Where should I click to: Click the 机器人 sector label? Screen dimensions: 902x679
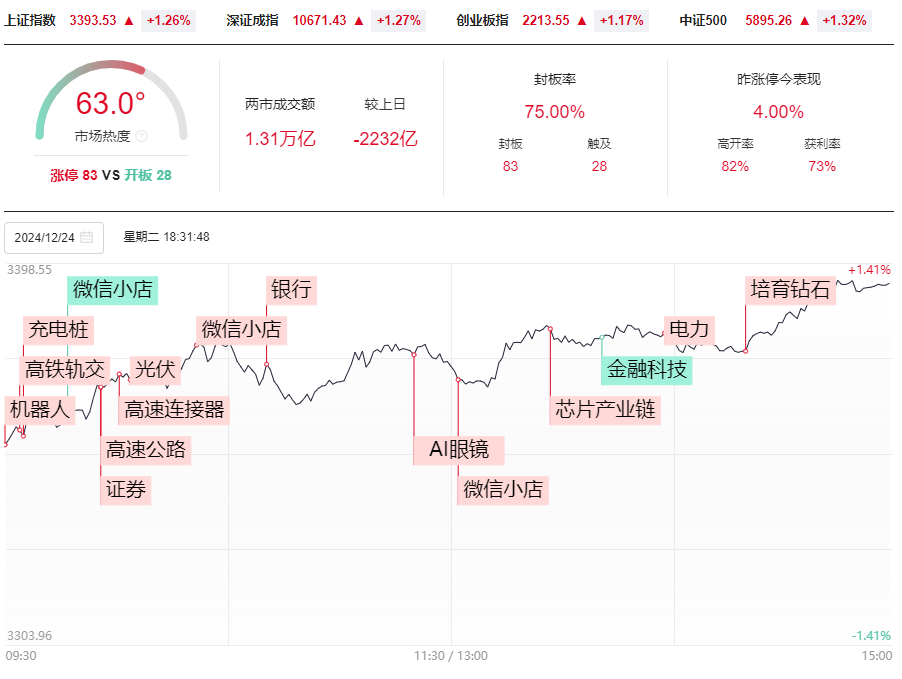click(x=40, y=410)
